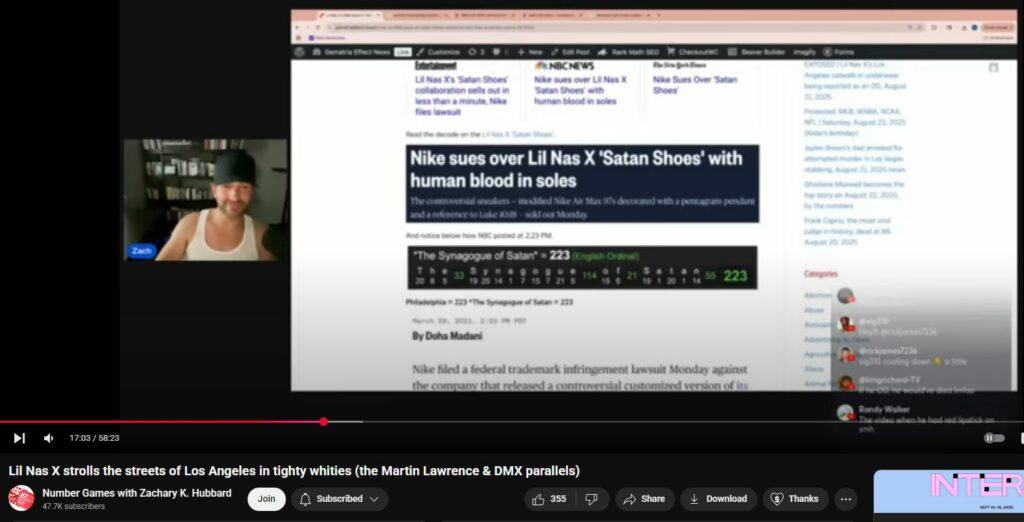Share this video

(644, 499)
